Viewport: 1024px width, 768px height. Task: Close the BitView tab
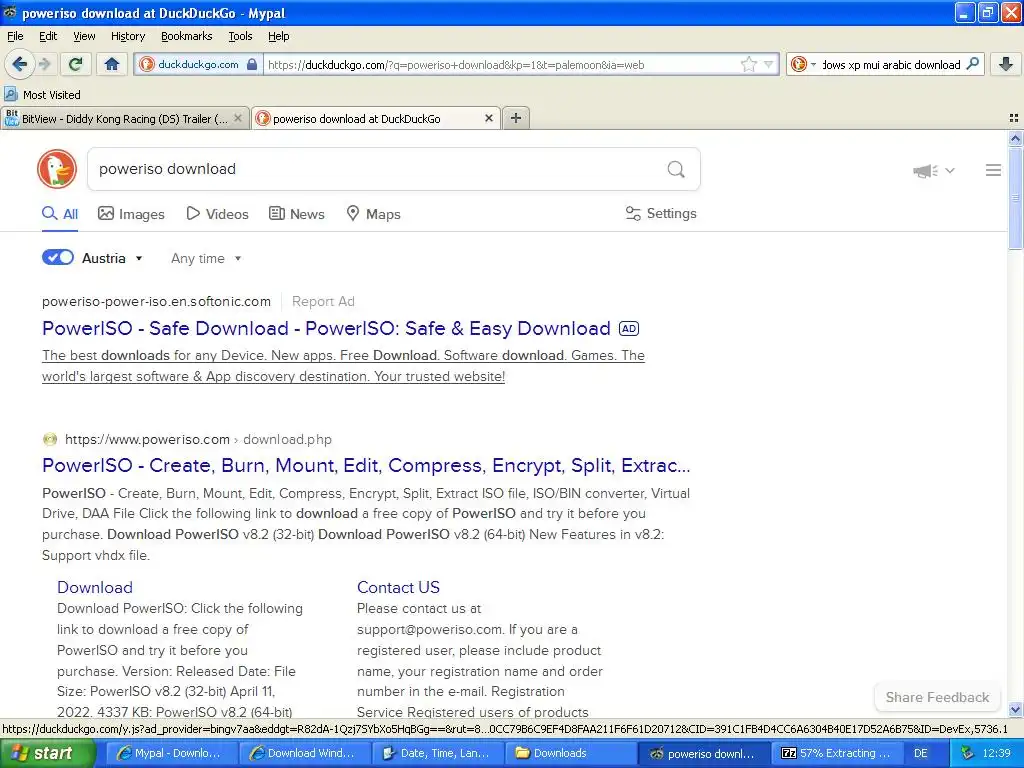click(x=238, y=119)
